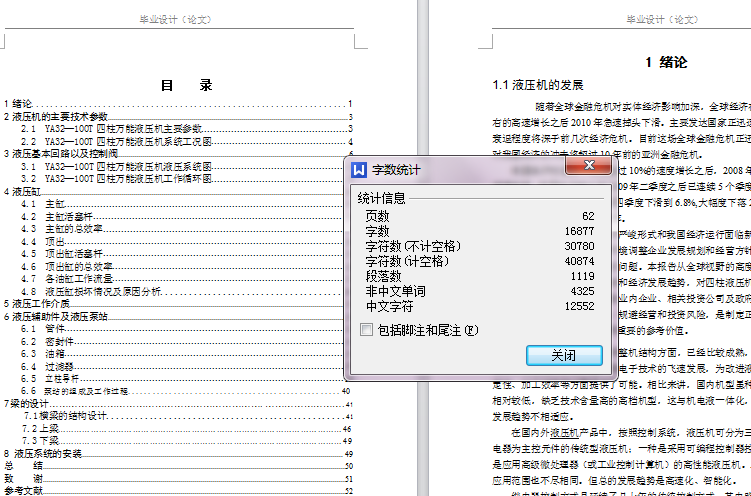Click left page header 毕业设计（论文）

(175, 20)
